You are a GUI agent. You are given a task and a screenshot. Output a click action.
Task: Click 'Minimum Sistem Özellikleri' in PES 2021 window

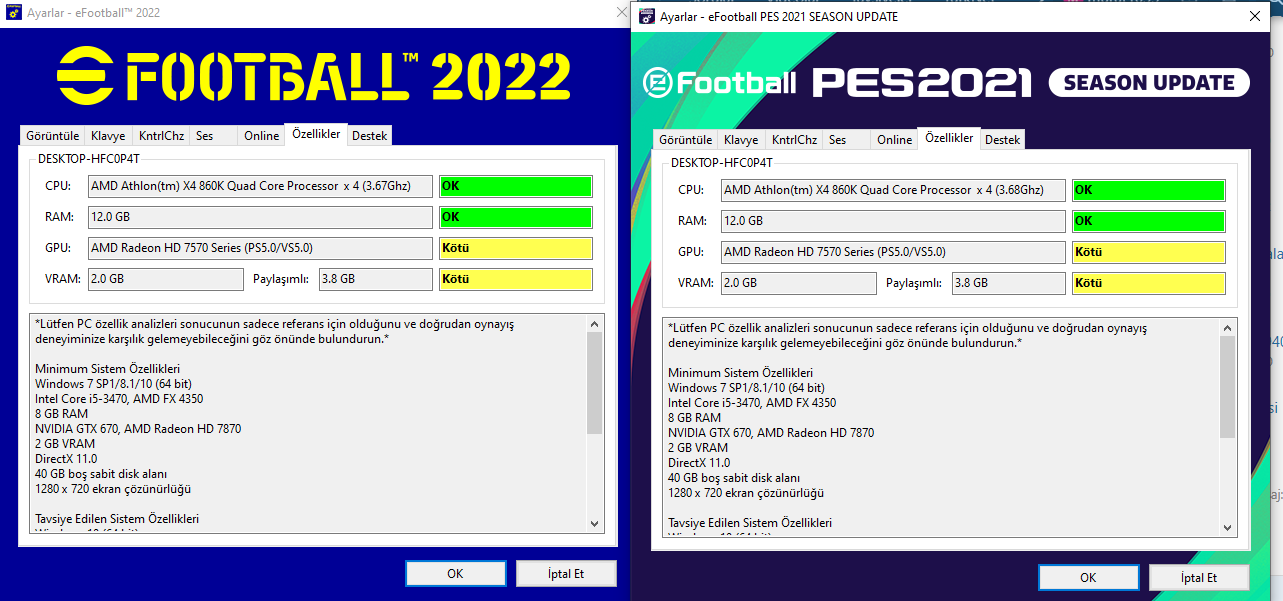(740, 373)
